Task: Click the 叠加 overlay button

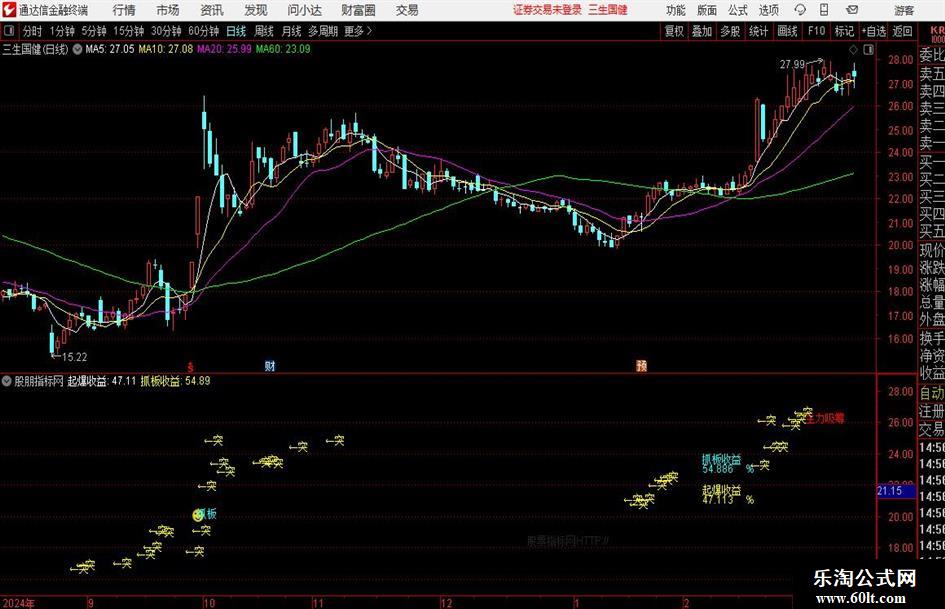Action: (702, 31)
